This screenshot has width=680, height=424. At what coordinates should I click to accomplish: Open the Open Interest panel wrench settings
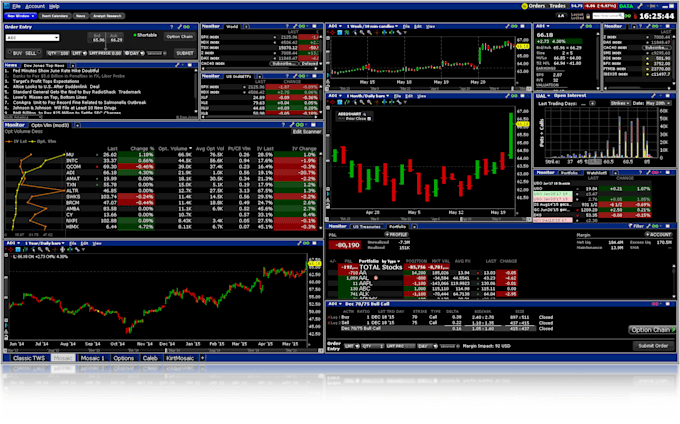point(653,96)
